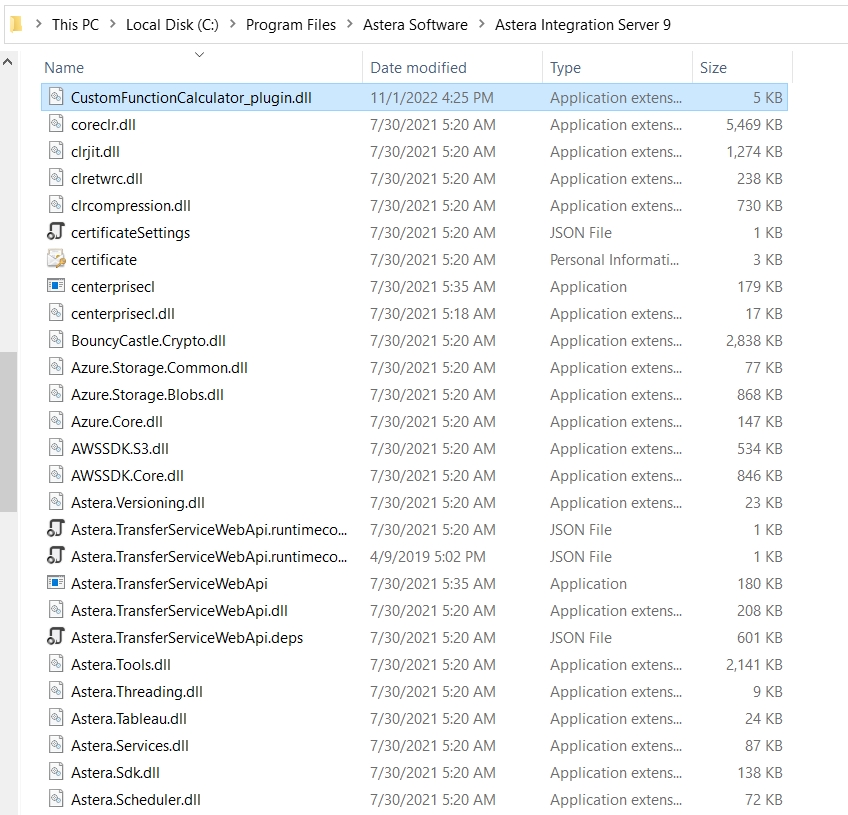This screenshot has width=848, height=815.
Task: Click the 2,141 KB size cell
Action: 754,665
